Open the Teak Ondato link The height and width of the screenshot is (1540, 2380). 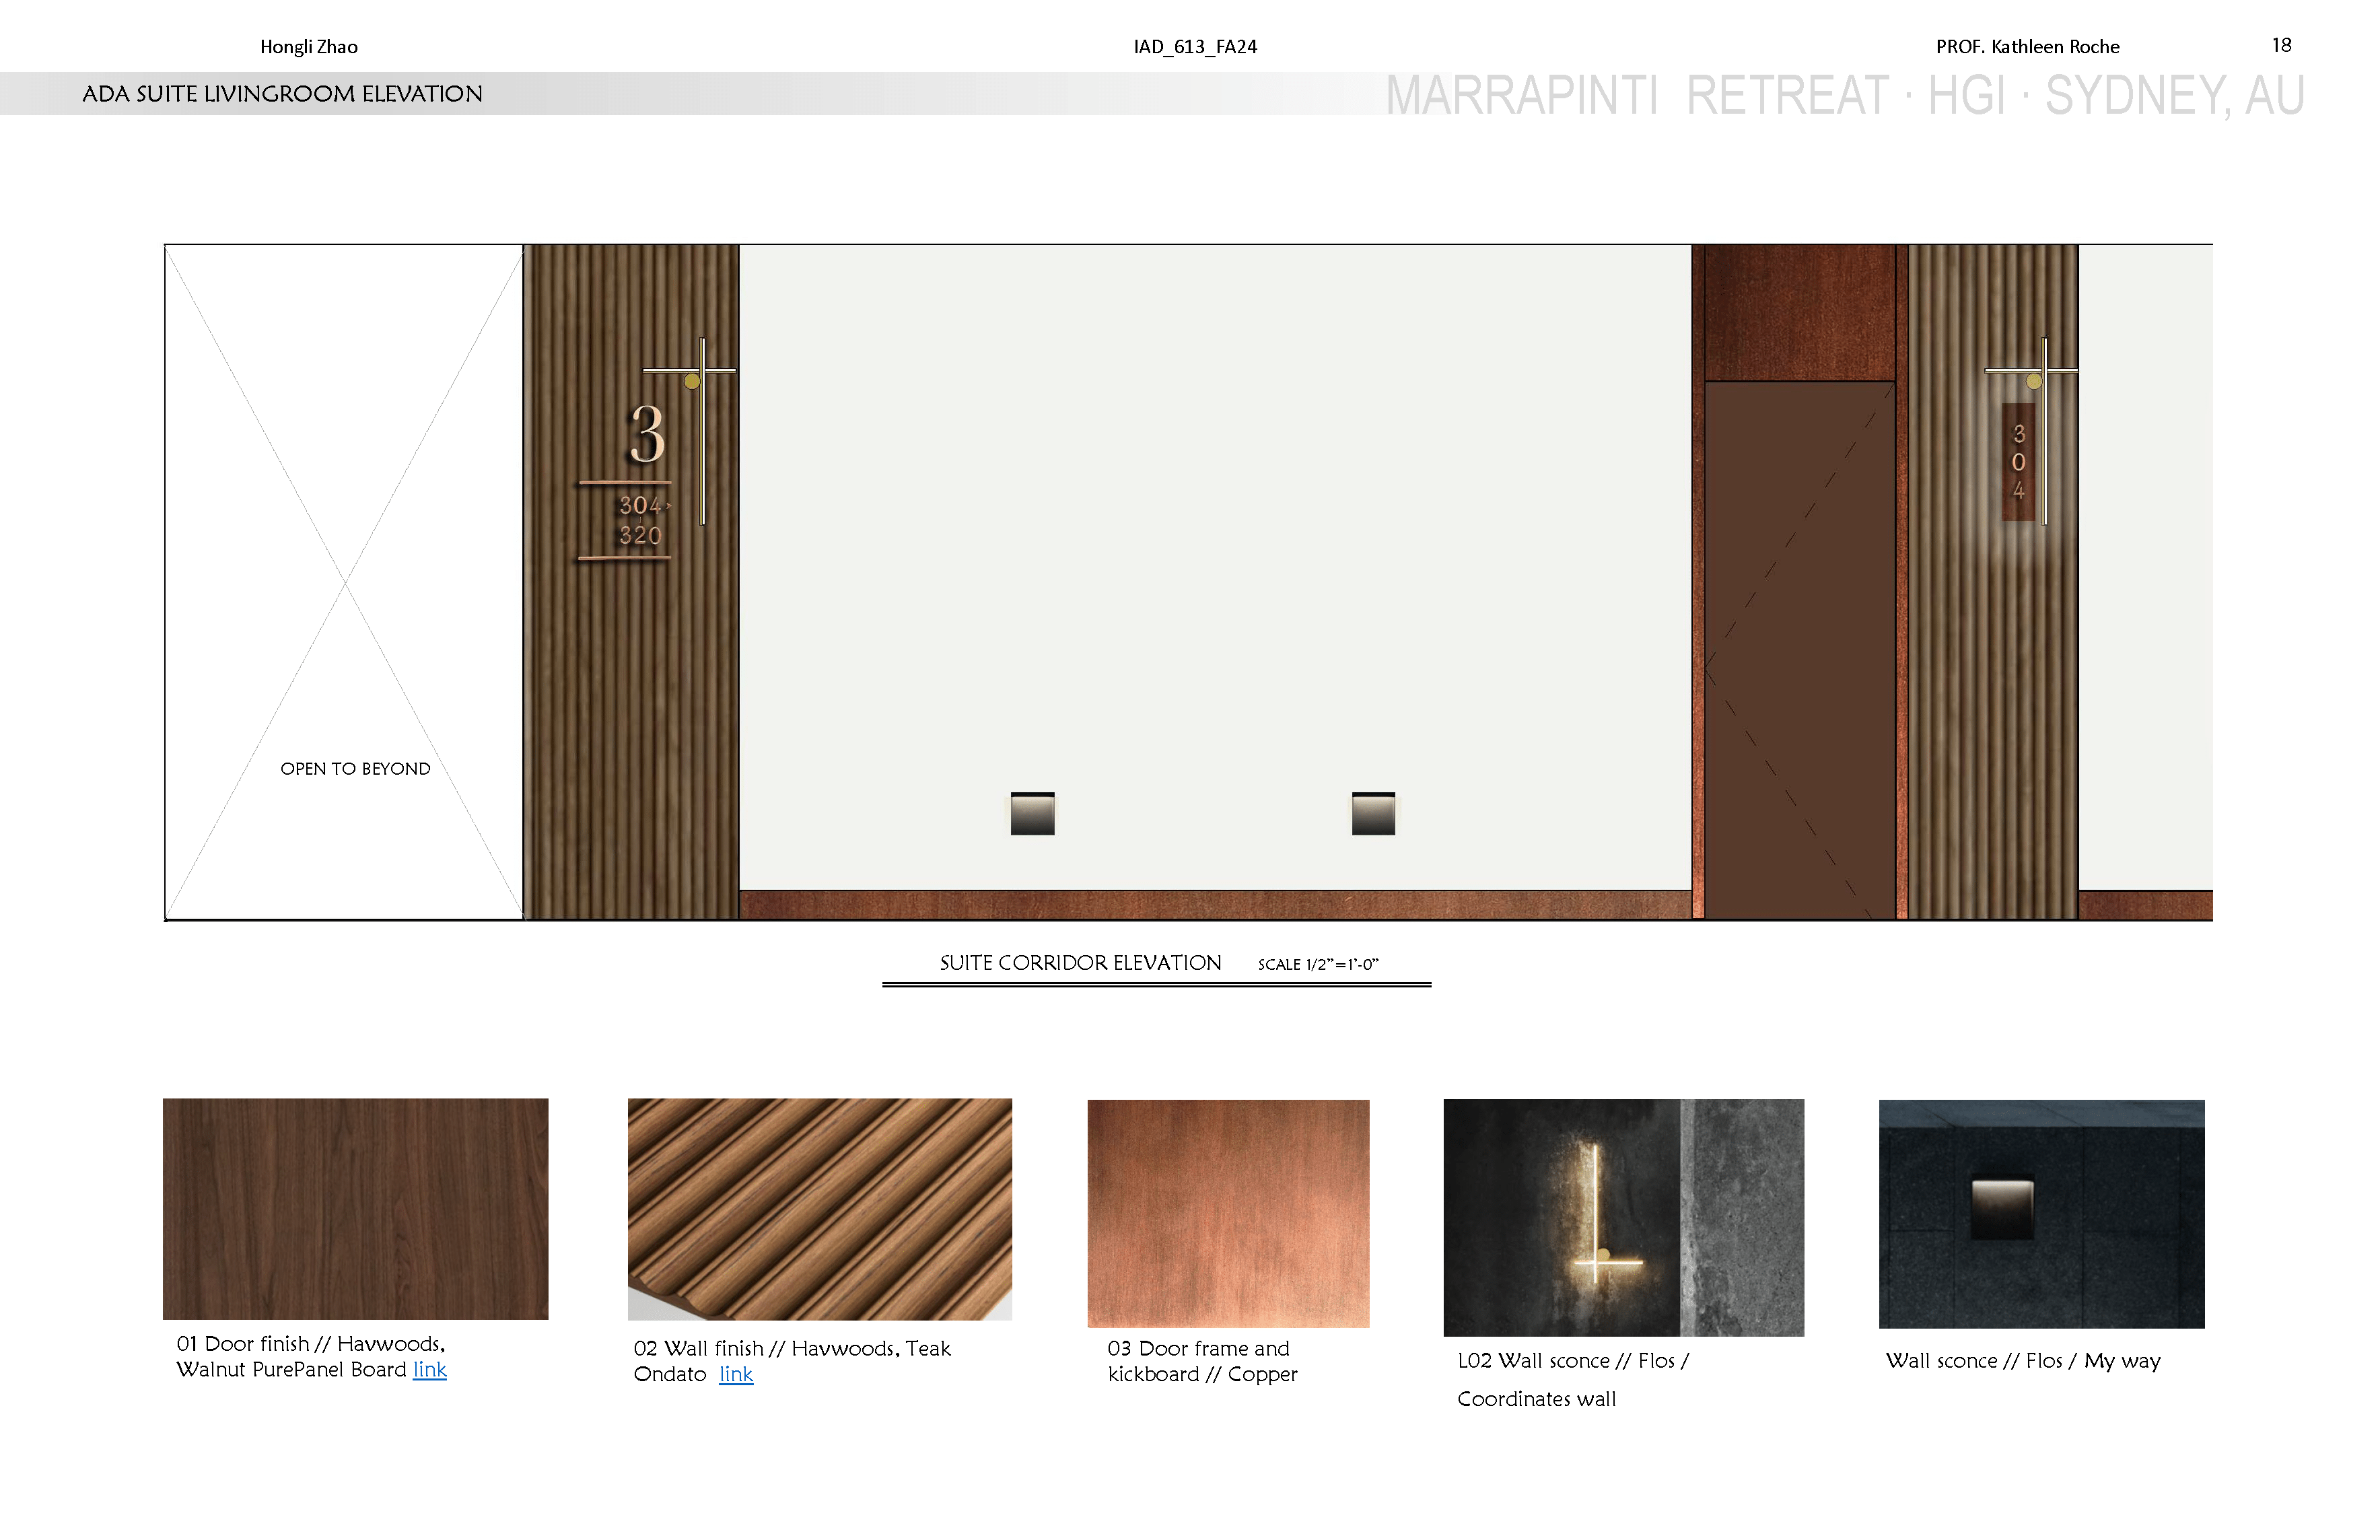[735, 1374]
